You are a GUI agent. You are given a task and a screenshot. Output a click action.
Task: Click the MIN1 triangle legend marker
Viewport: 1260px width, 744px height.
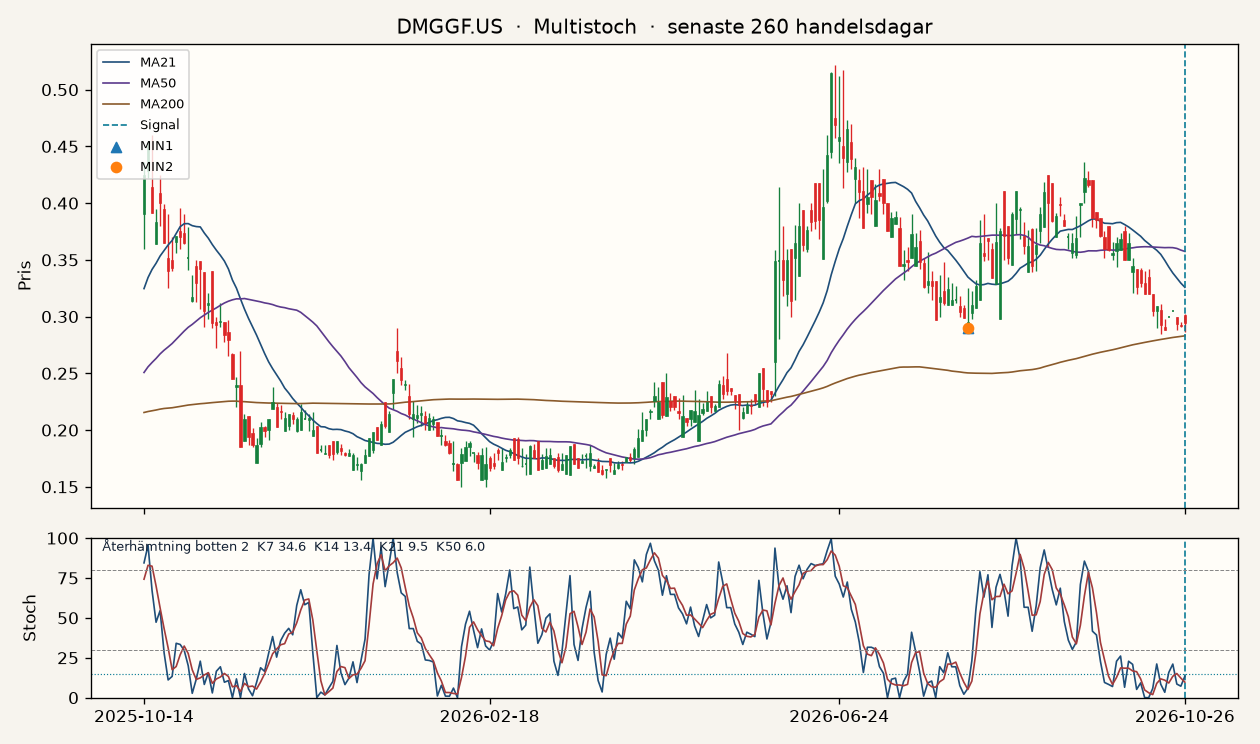[116, 146]
